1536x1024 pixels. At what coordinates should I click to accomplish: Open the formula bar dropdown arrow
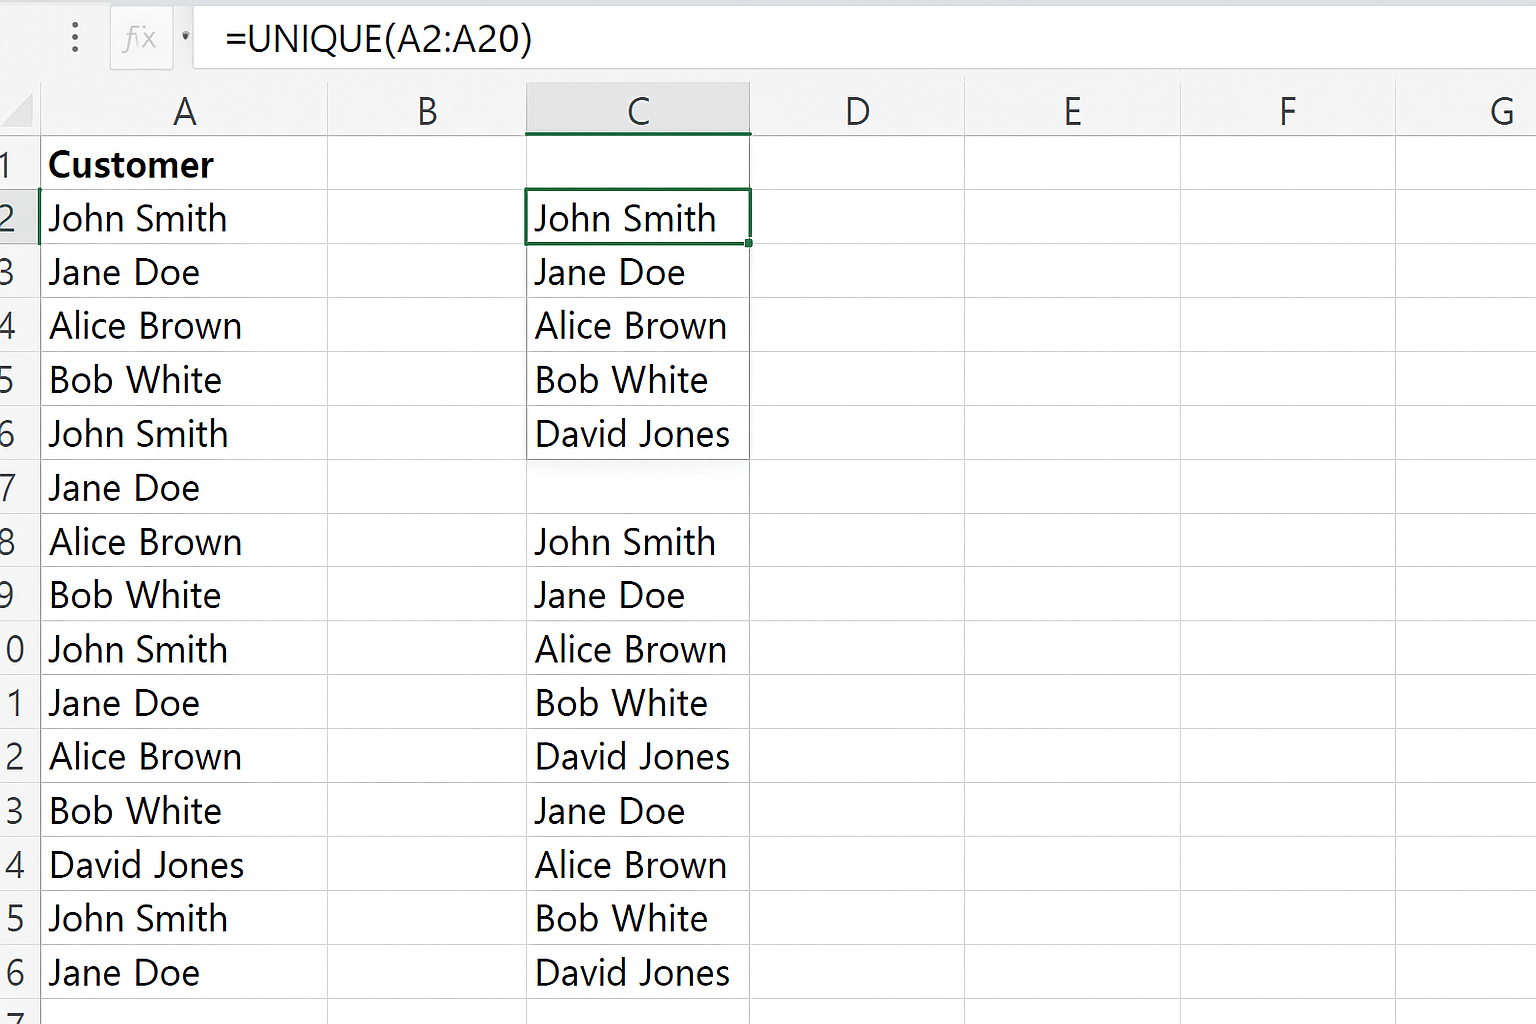(185, 36)
